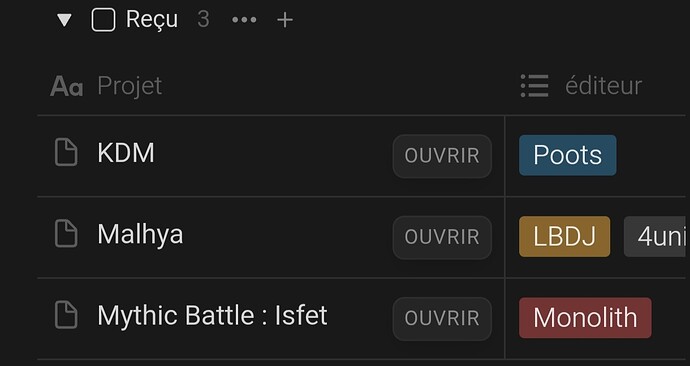Open the three-dots menu beside Reçu
Screen dimensions: 690x366
coord(244,20)
